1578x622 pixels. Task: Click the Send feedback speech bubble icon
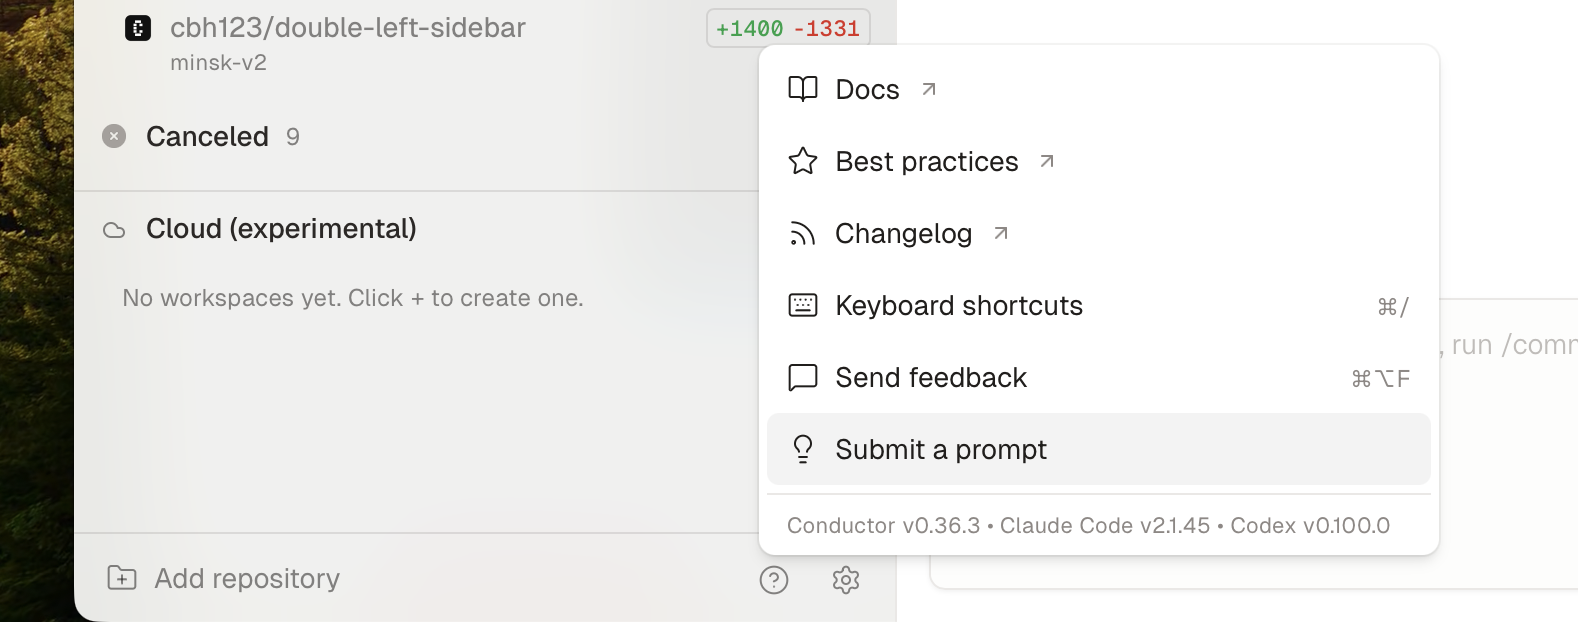coord(803,377)
